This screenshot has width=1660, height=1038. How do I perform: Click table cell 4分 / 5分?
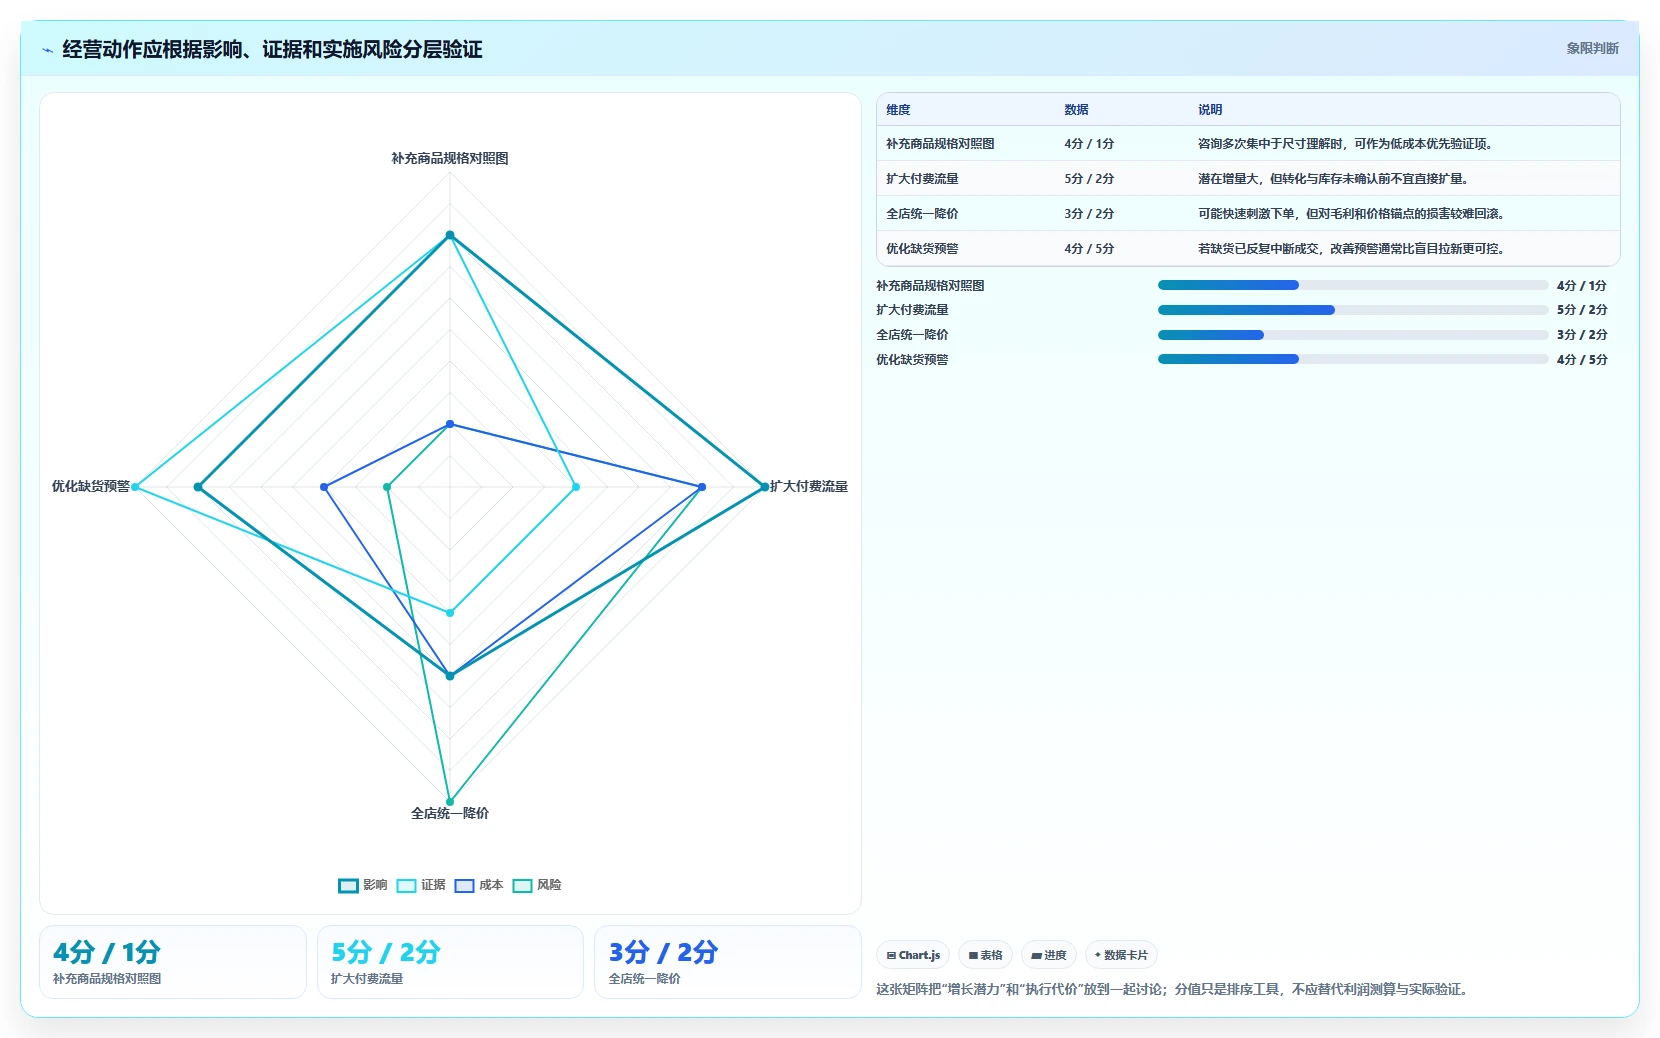pos(1089,249)
